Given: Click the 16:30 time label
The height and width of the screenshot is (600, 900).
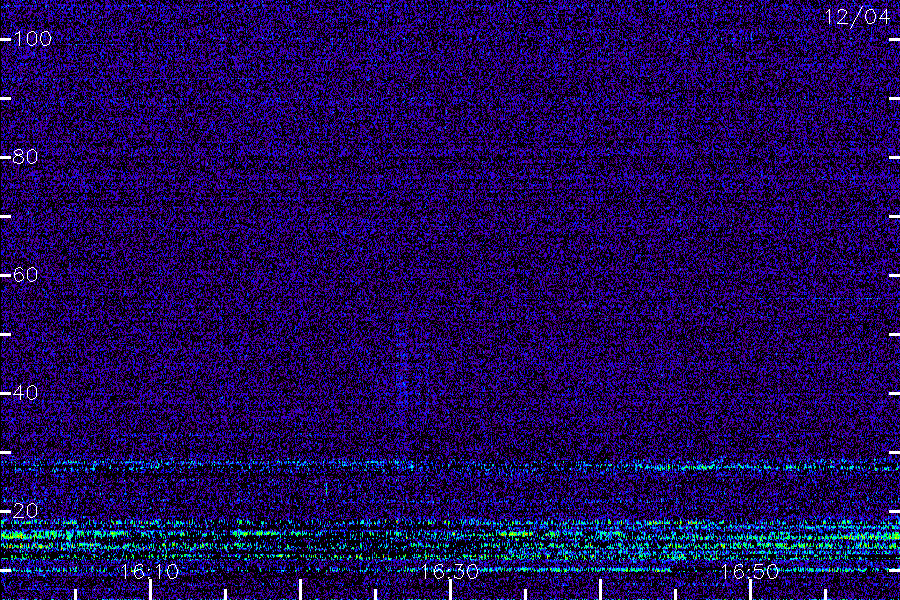Looking at the screenshot, I should coord(449,571).
